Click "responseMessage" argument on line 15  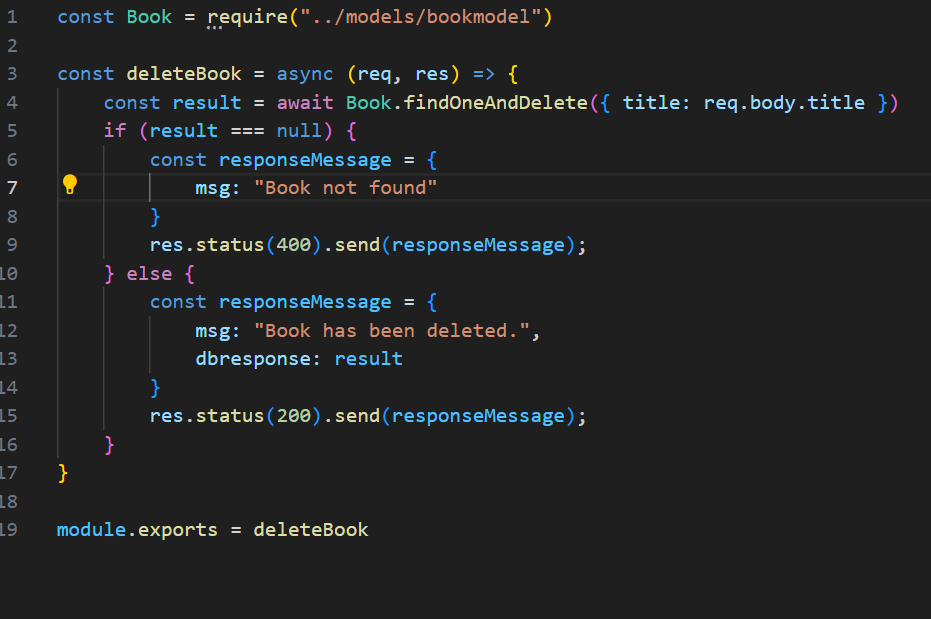478,415
